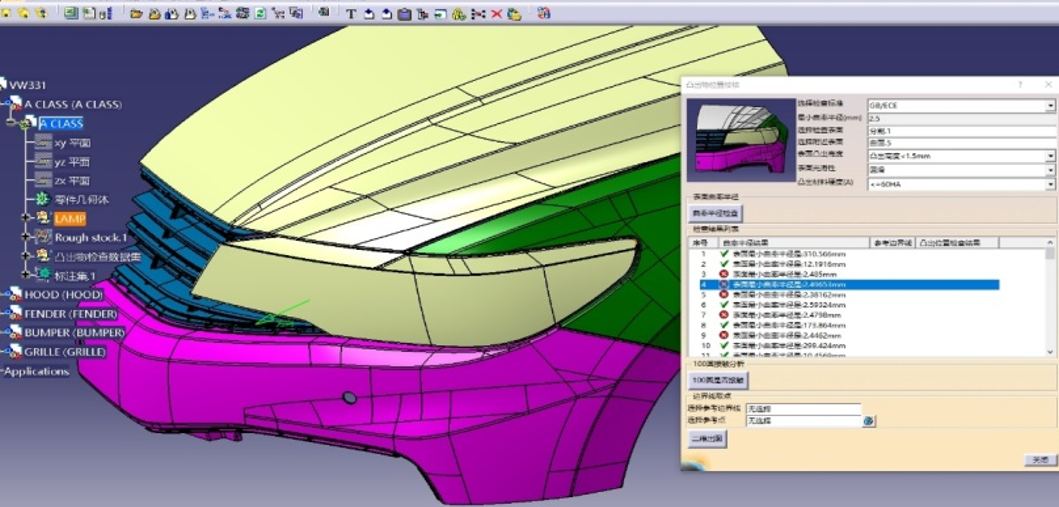The image size is (1059, 507).
Task: Click the red X delete icon in toolbar
Action: (496, 14)
